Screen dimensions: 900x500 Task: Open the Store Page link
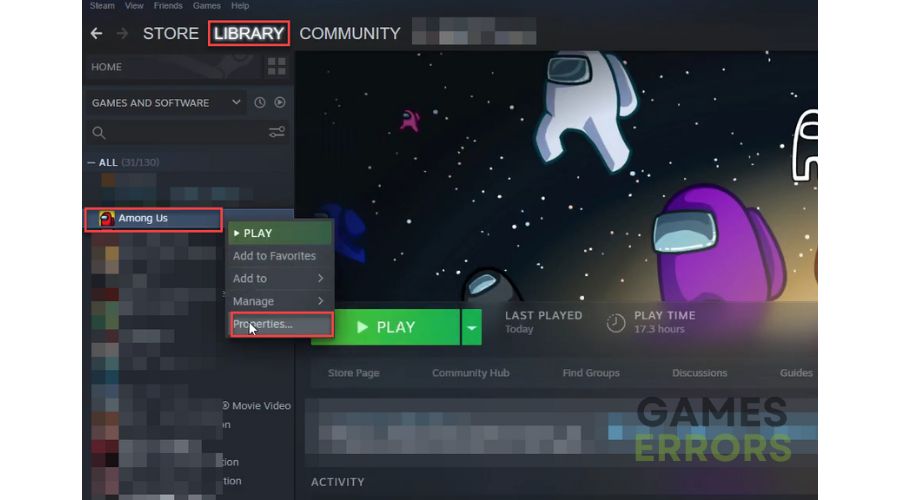pos(354,373)
